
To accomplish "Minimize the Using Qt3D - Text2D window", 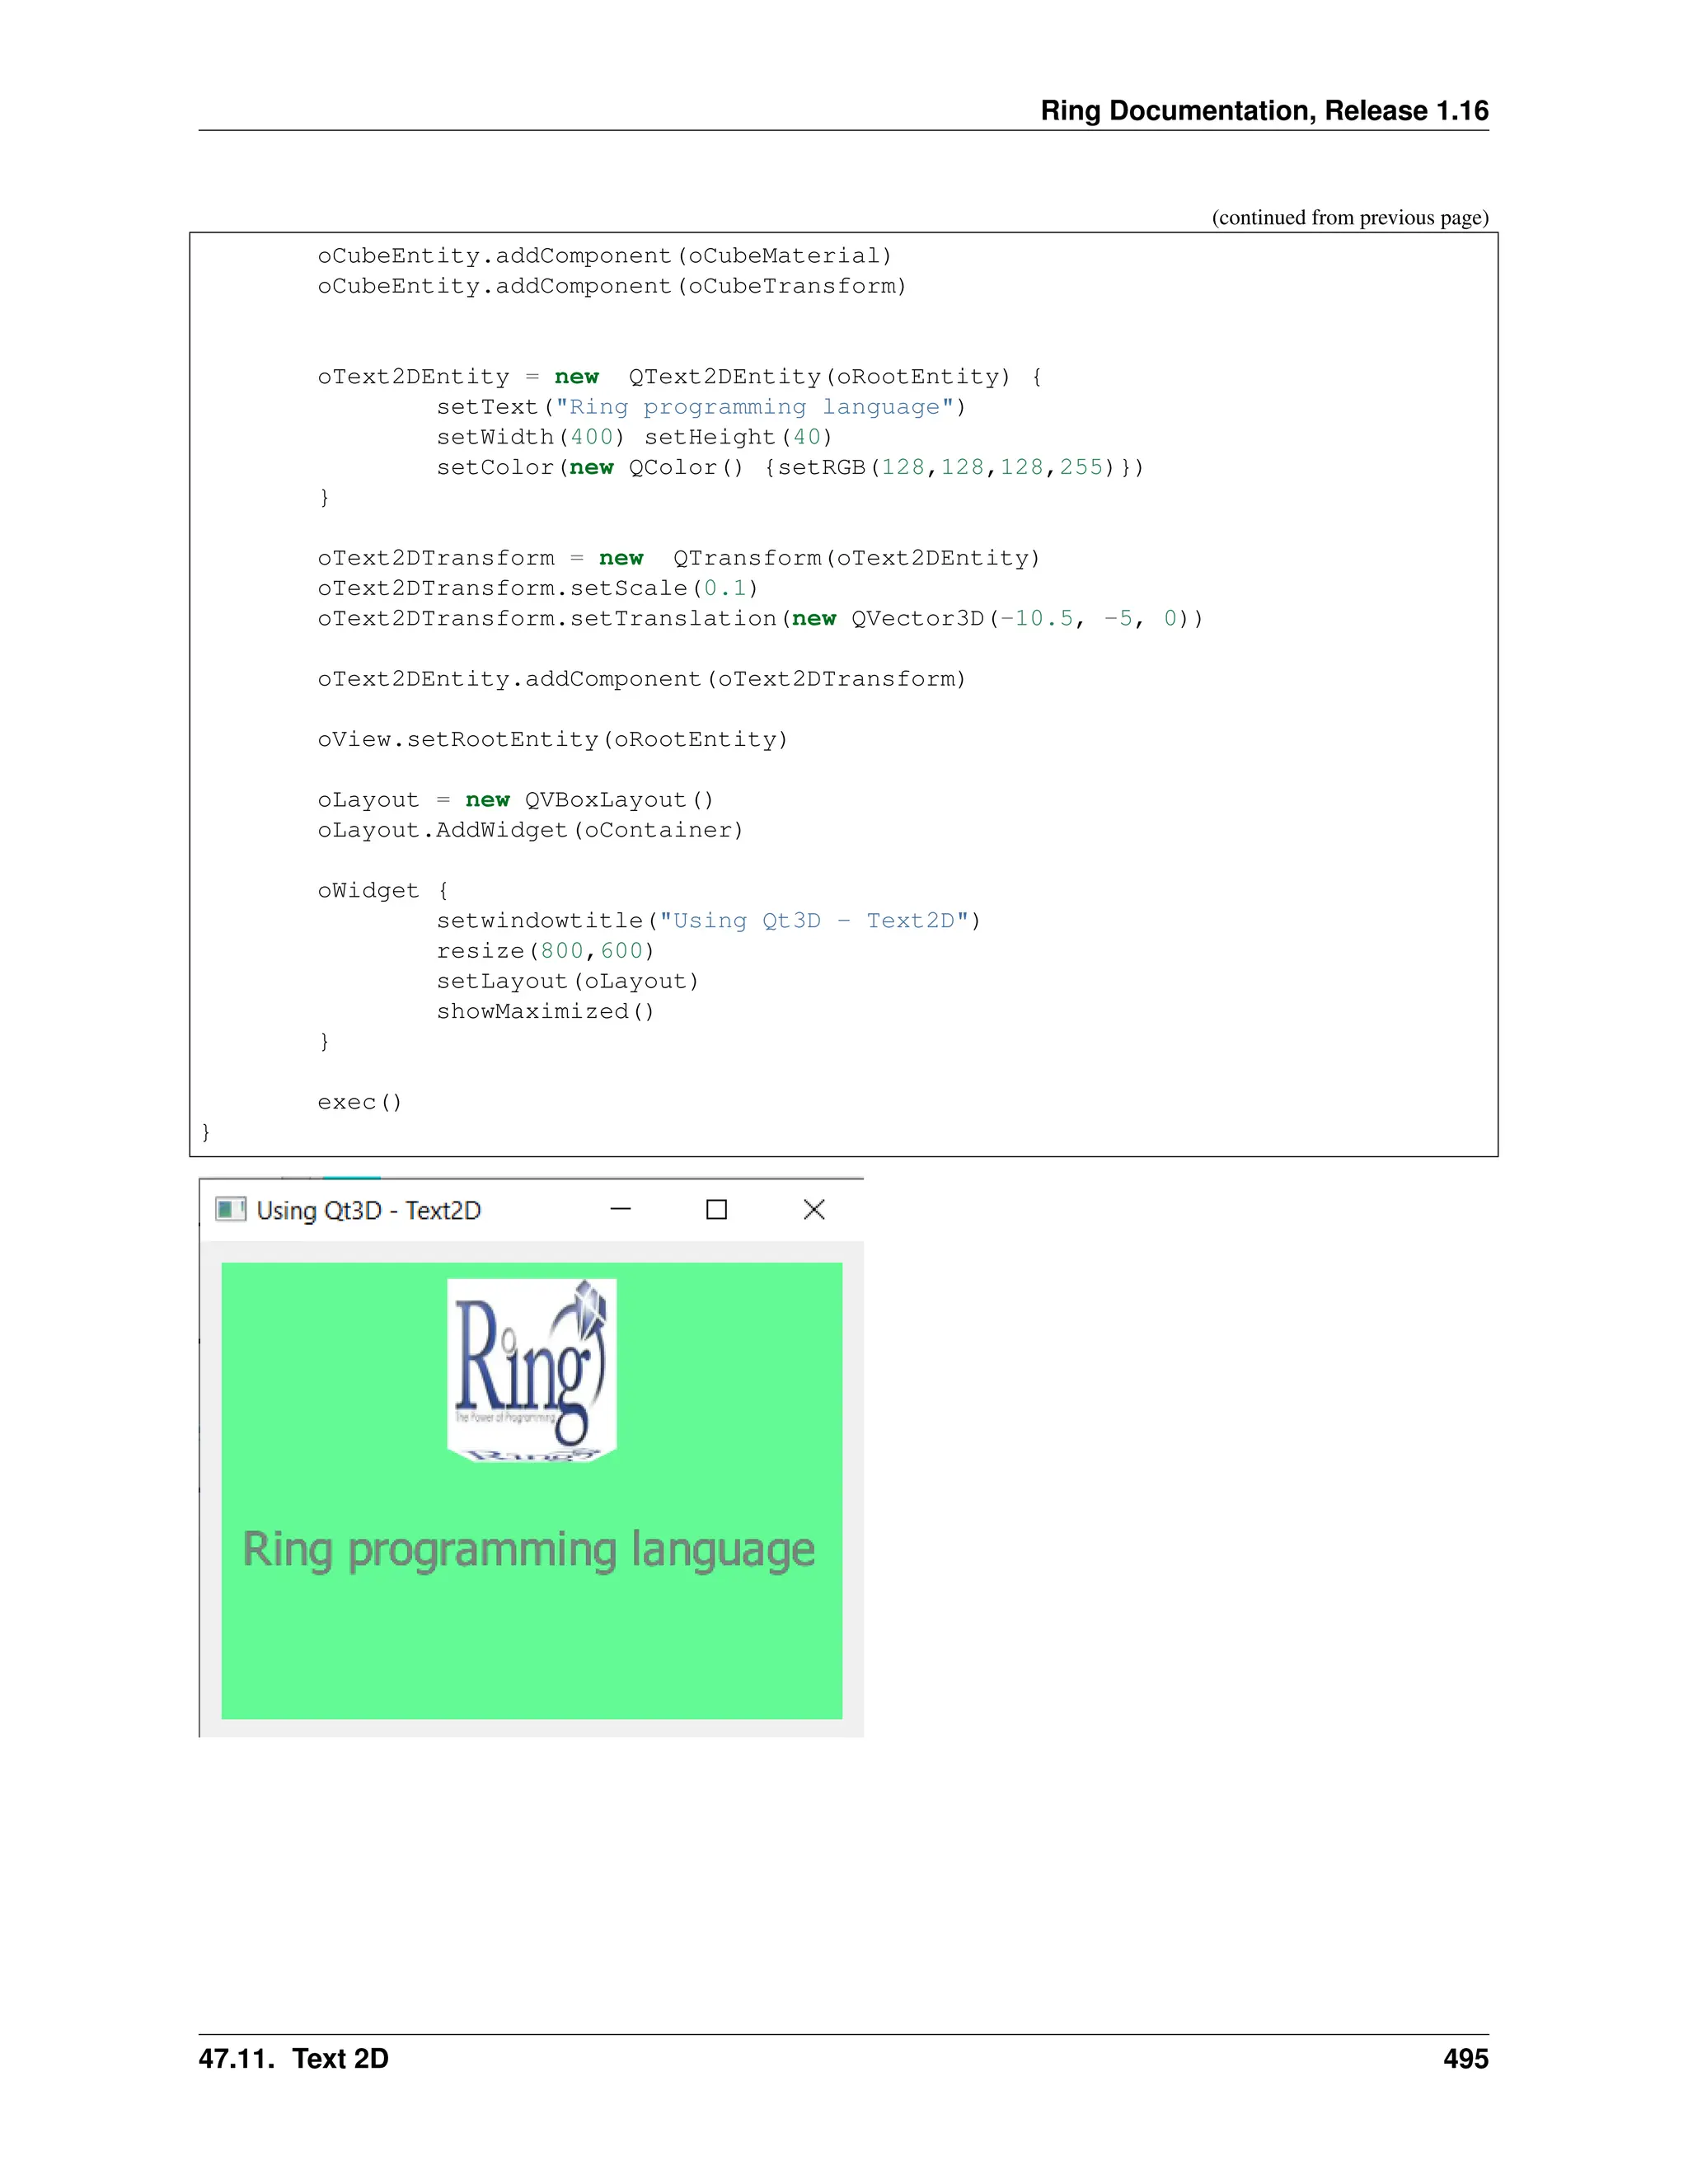I will (620, 1210).
